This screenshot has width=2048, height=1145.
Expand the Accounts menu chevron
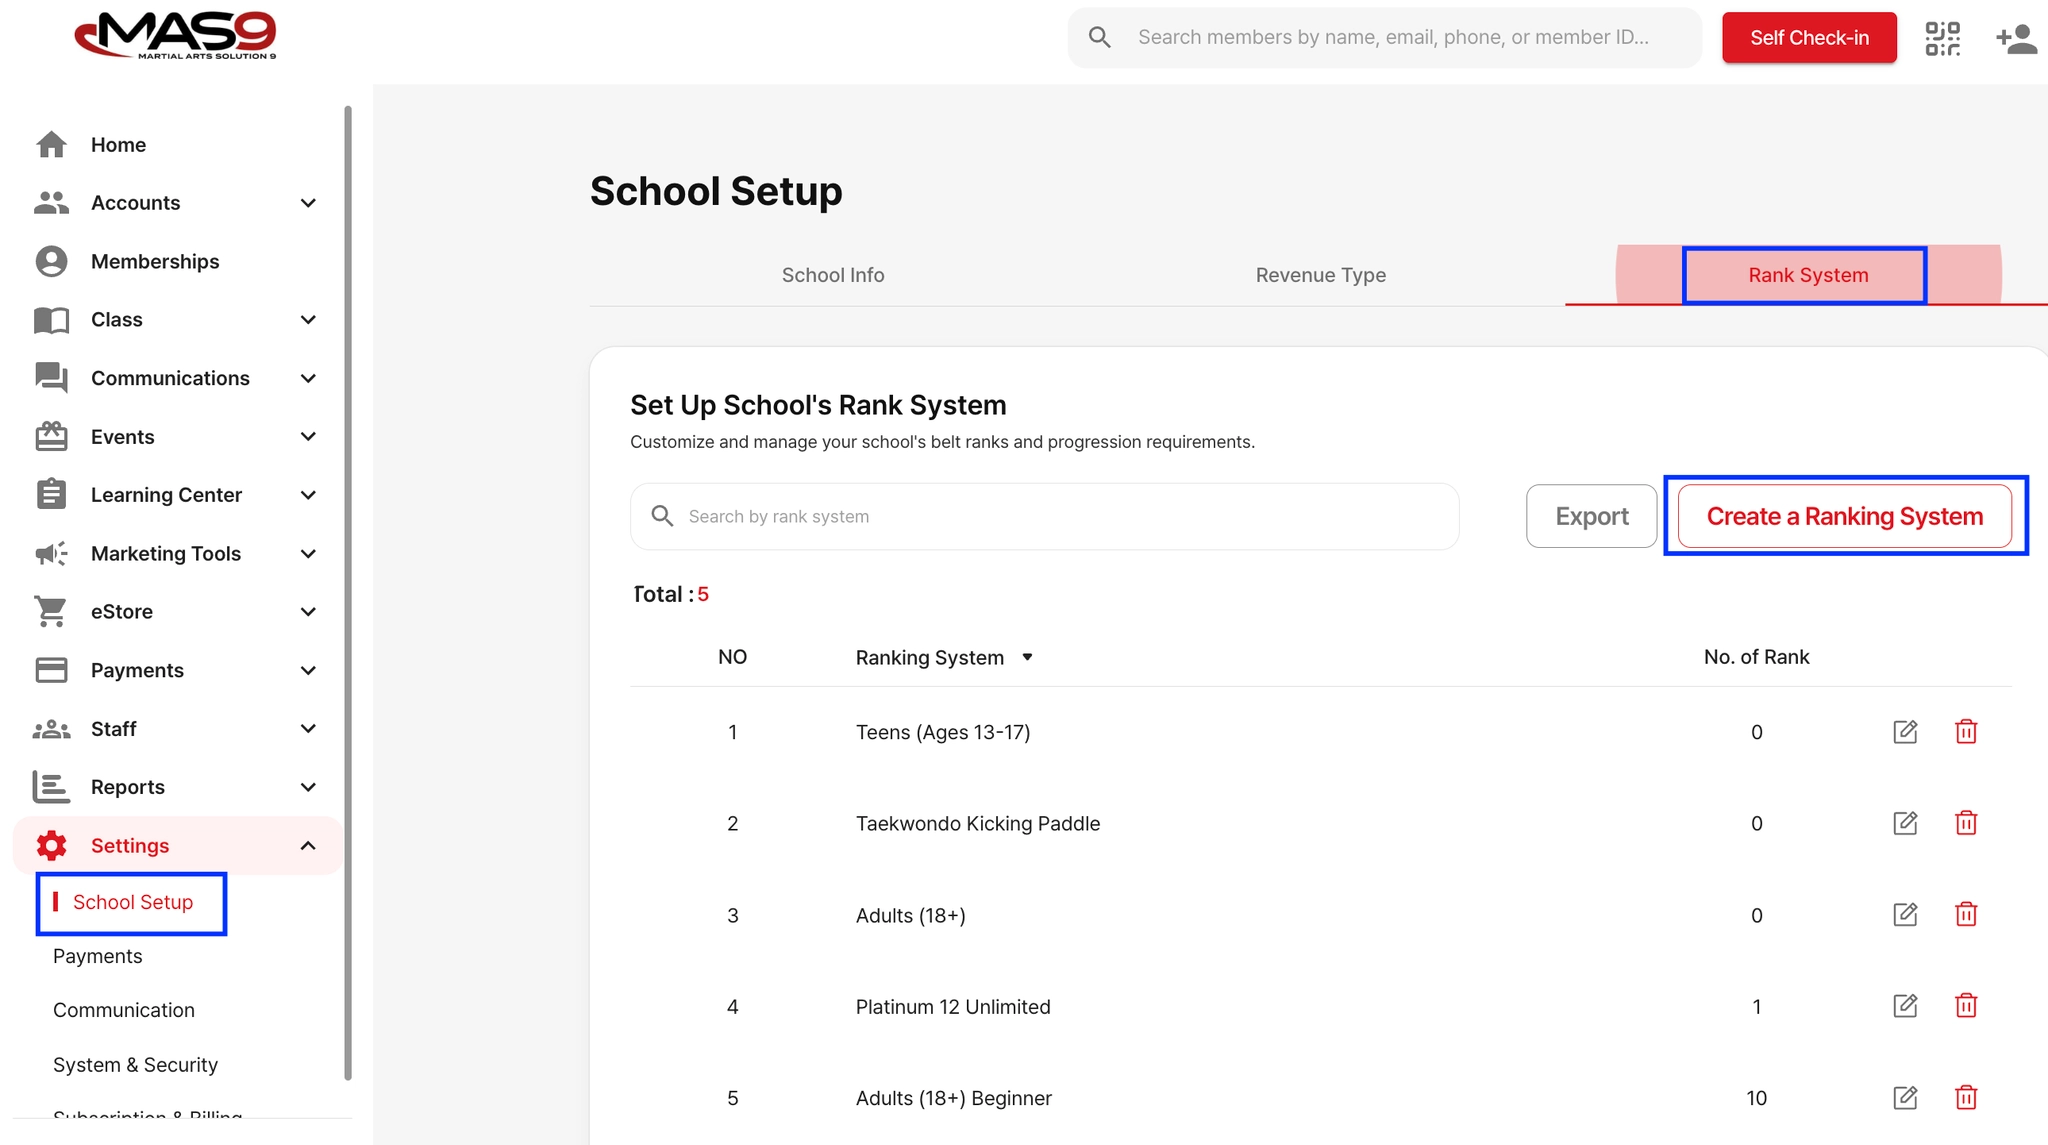308,203
